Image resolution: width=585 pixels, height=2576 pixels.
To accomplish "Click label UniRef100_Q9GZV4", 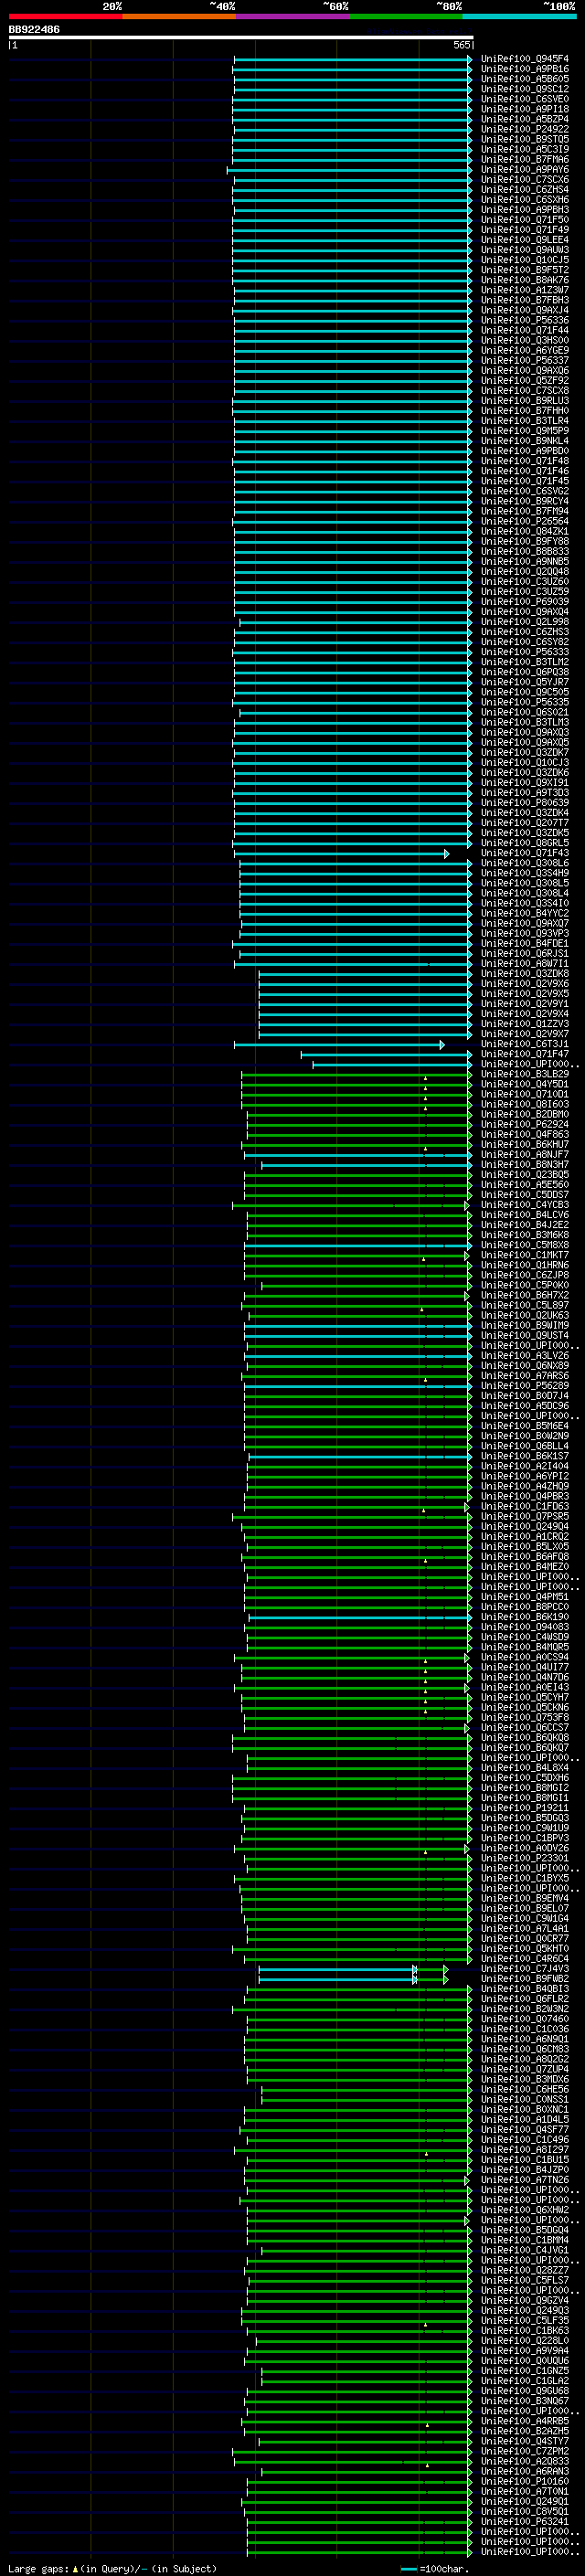I will pyautogui.click(x=524, y=2300).
